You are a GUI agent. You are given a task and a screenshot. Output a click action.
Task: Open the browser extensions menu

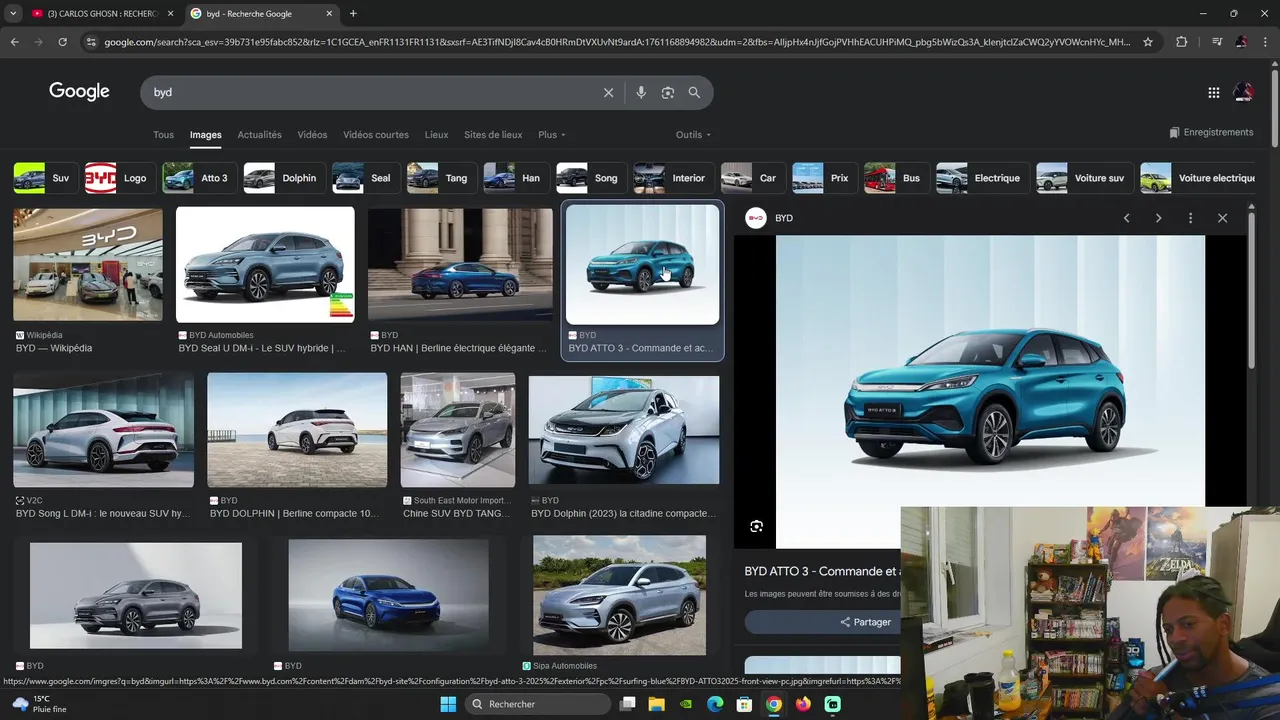[1182, 42]
